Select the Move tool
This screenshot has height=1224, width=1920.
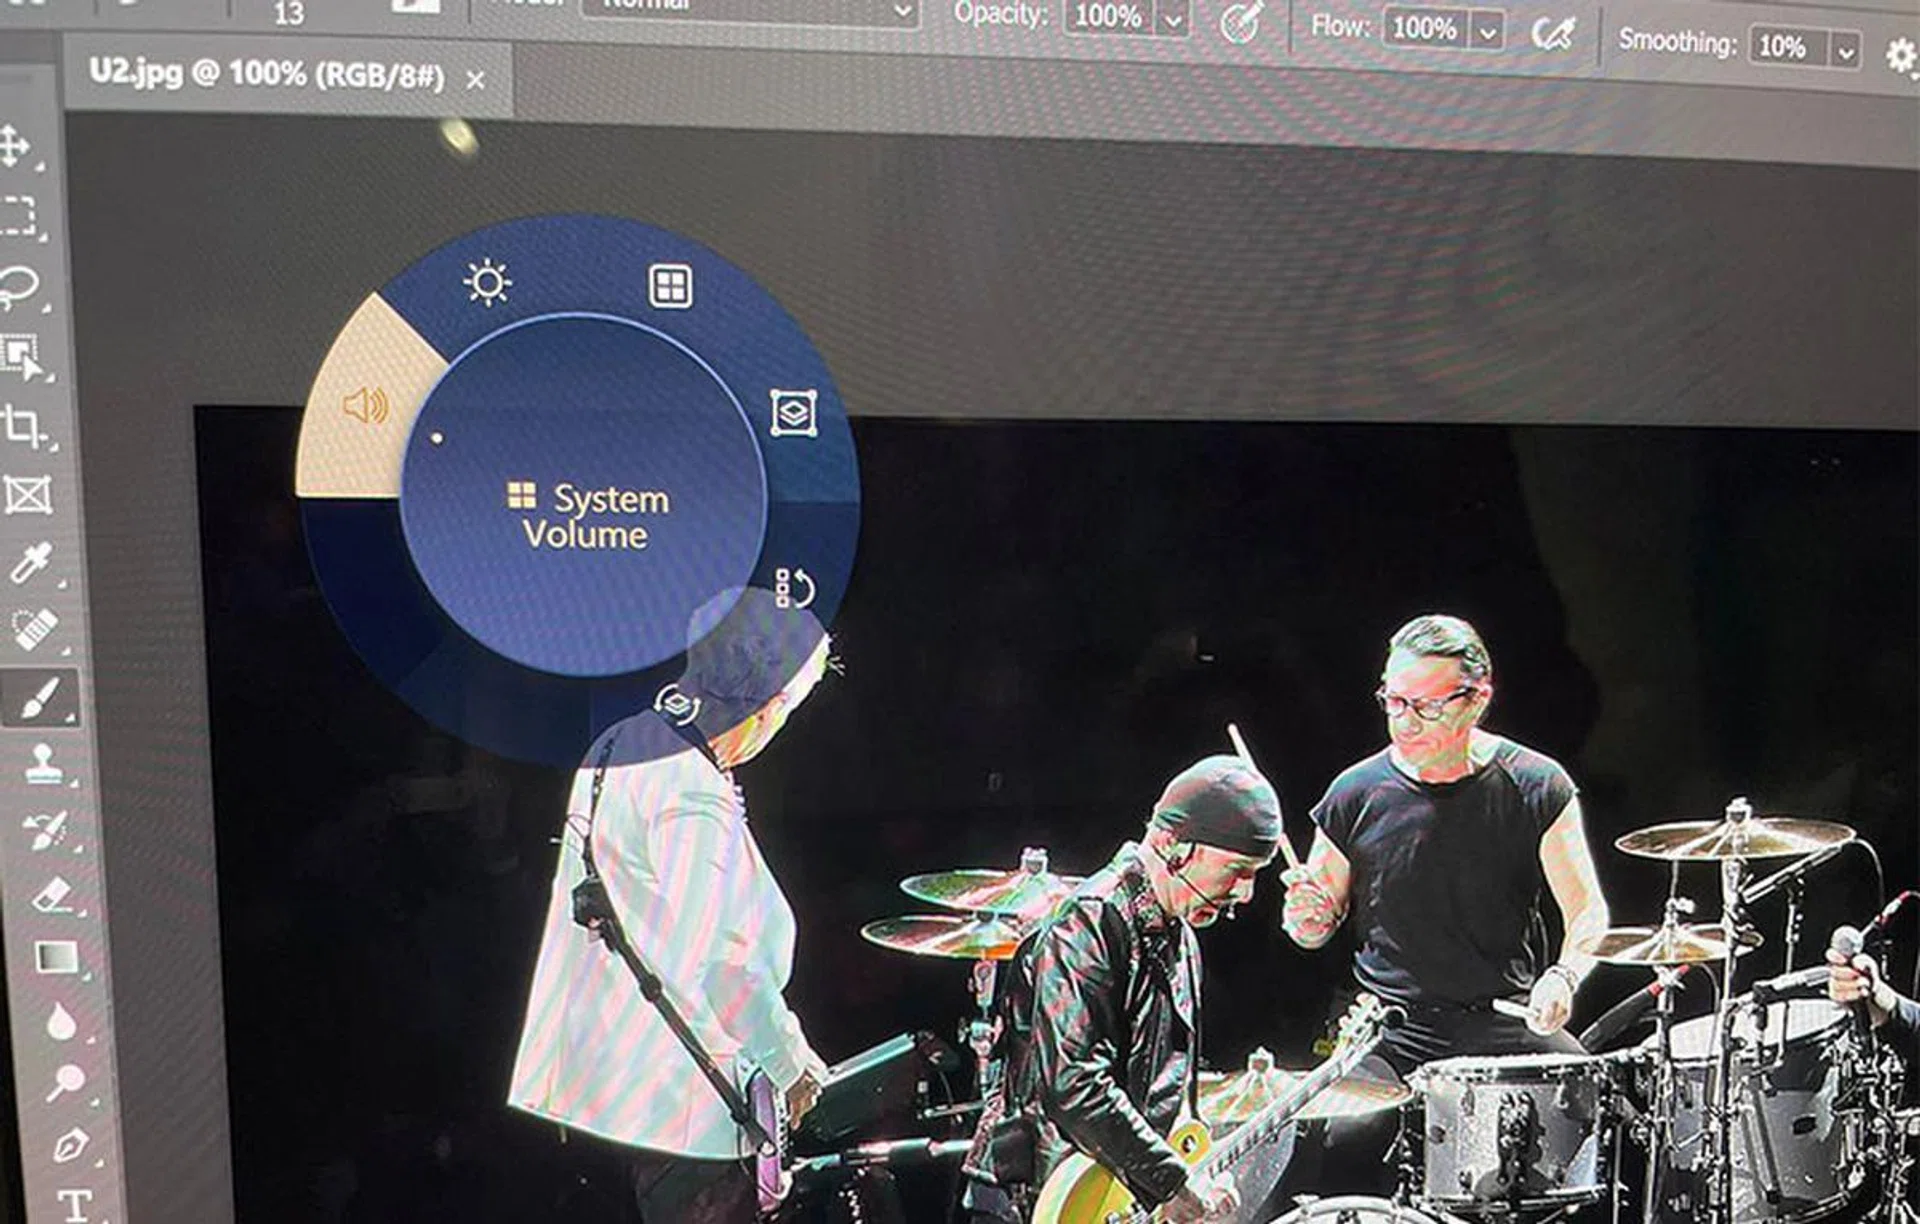click(x=14, y=145)
